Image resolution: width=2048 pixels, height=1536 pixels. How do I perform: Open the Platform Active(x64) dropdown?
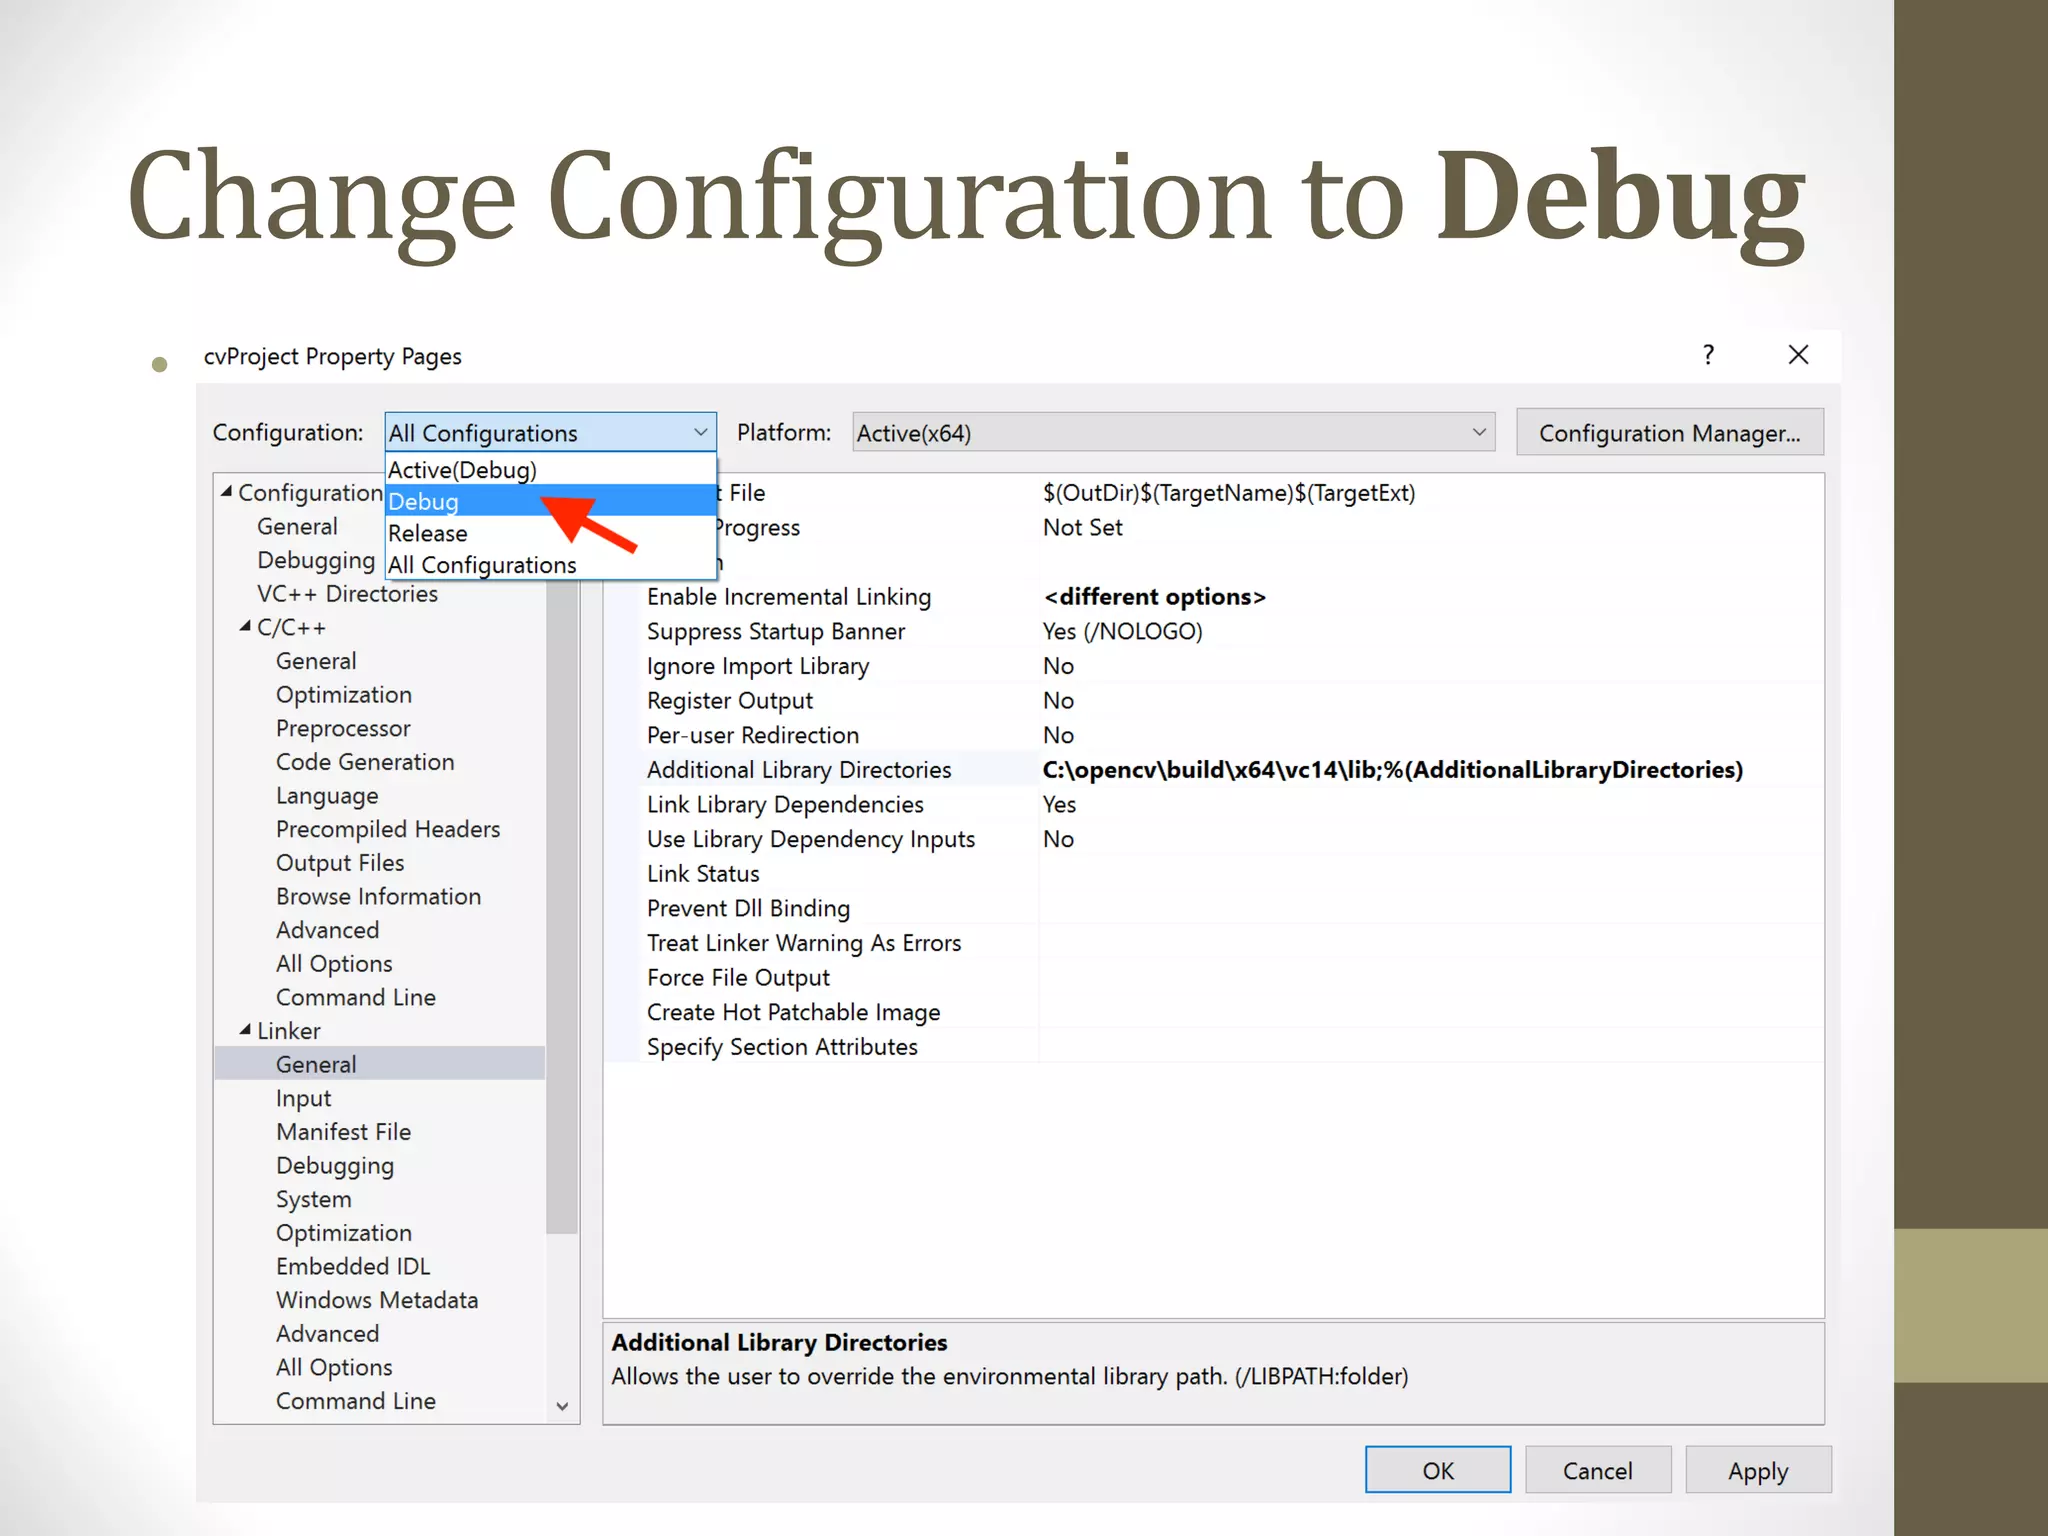click(1172, 432)
